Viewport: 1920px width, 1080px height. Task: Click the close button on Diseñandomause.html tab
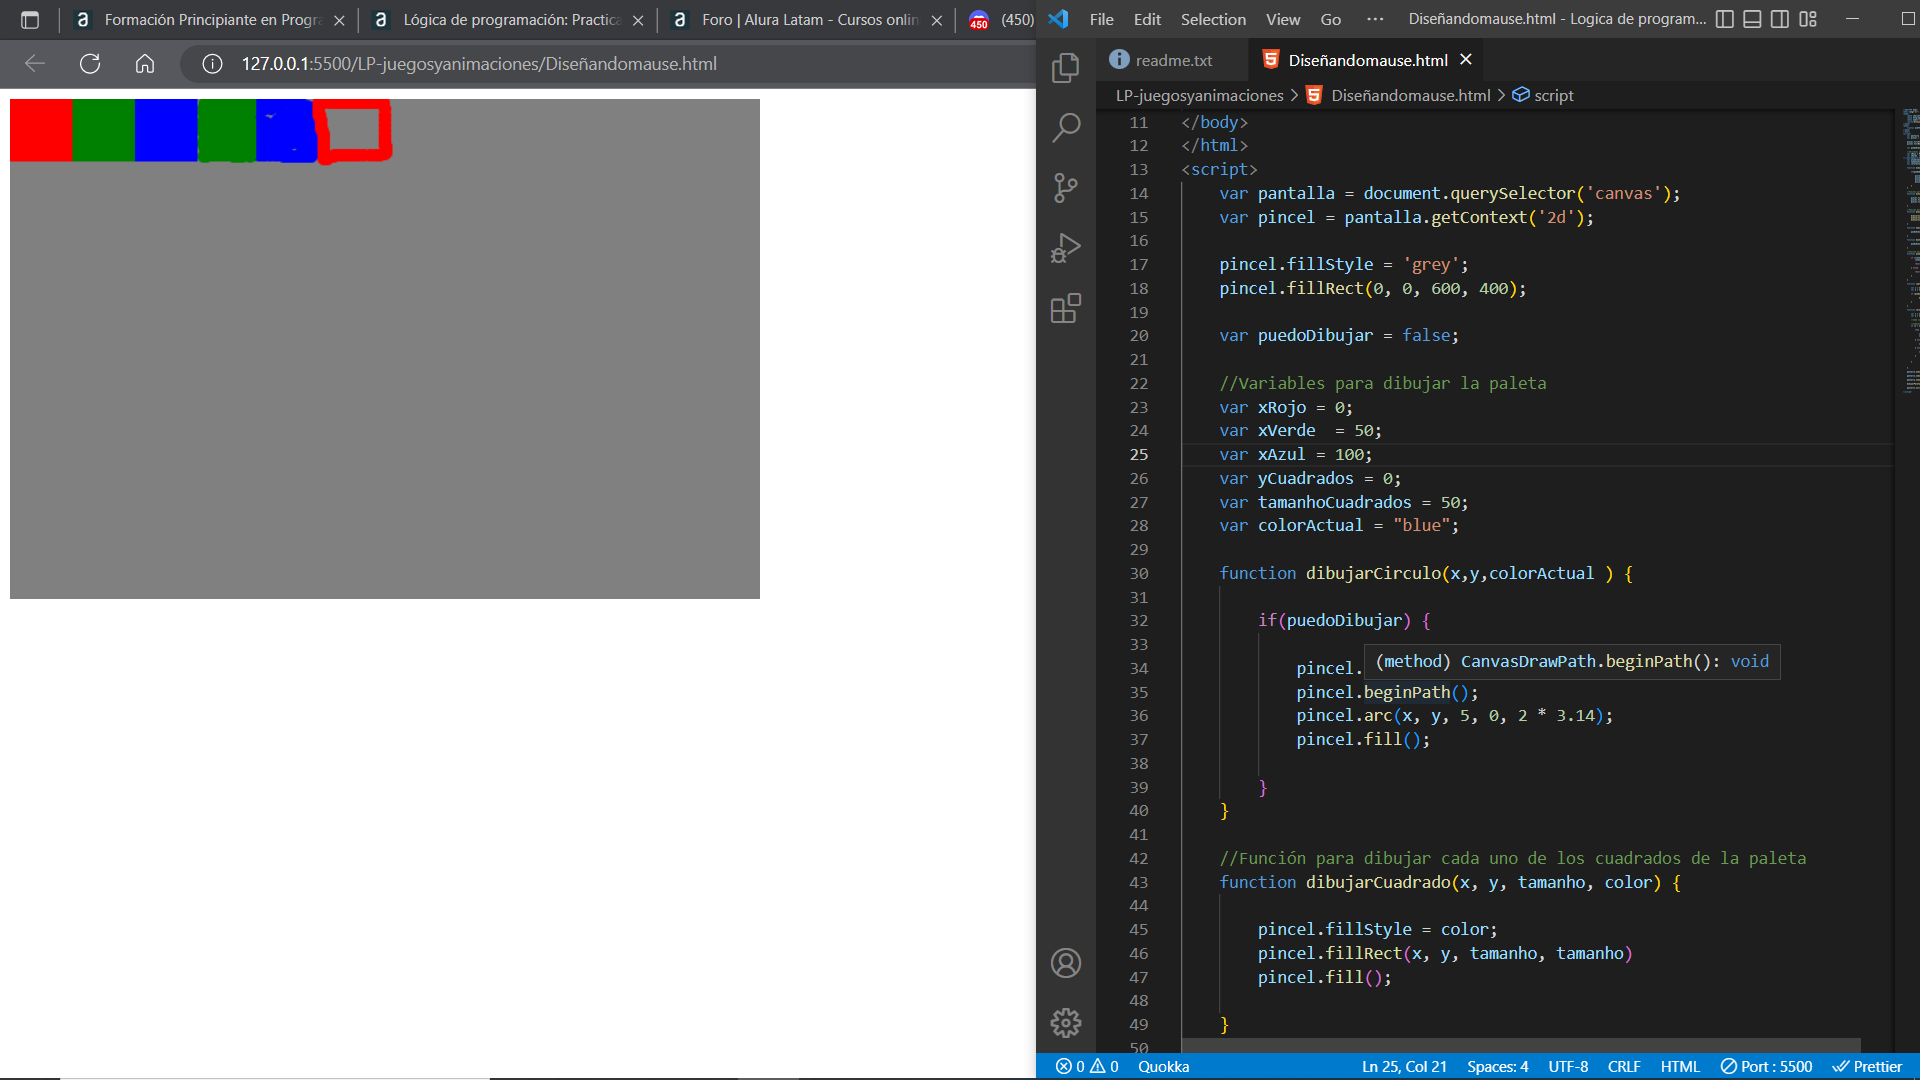1468,59
